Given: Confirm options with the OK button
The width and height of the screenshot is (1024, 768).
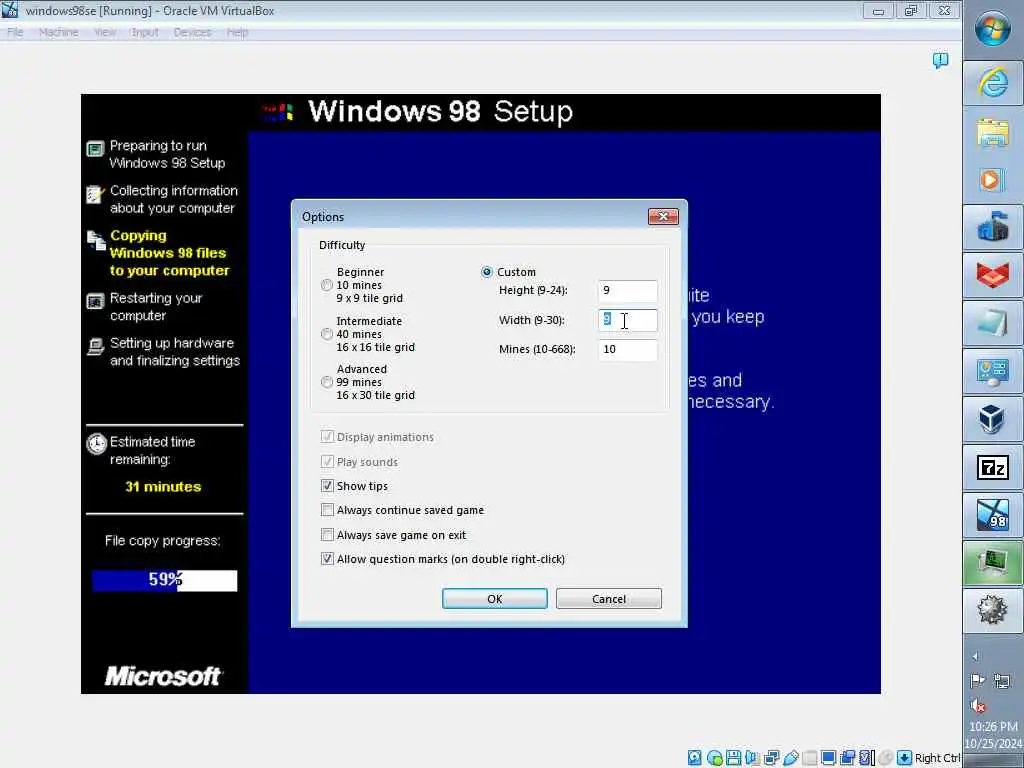Looking at the screenshot, I should point(494,599).
